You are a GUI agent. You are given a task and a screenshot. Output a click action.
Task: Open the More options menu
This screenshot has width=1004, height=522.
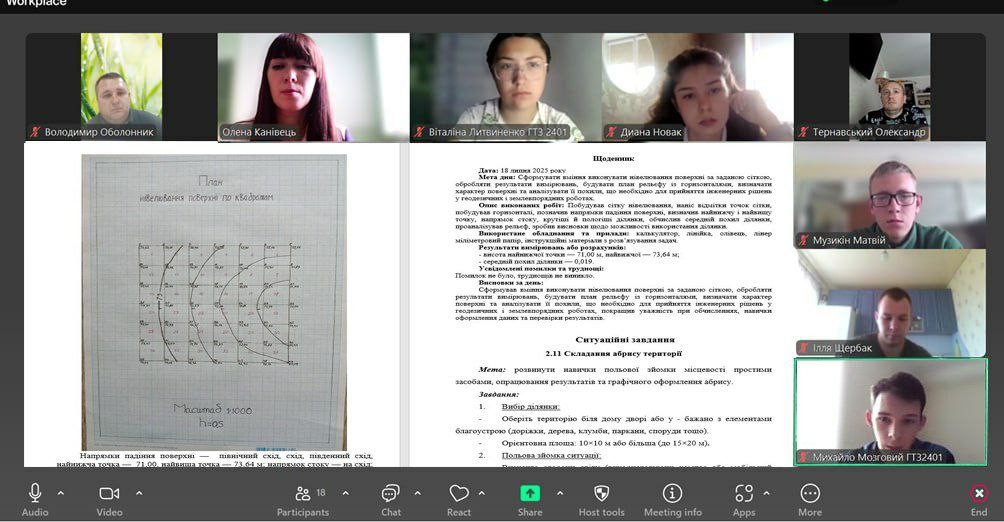click(x=810, y=494)
